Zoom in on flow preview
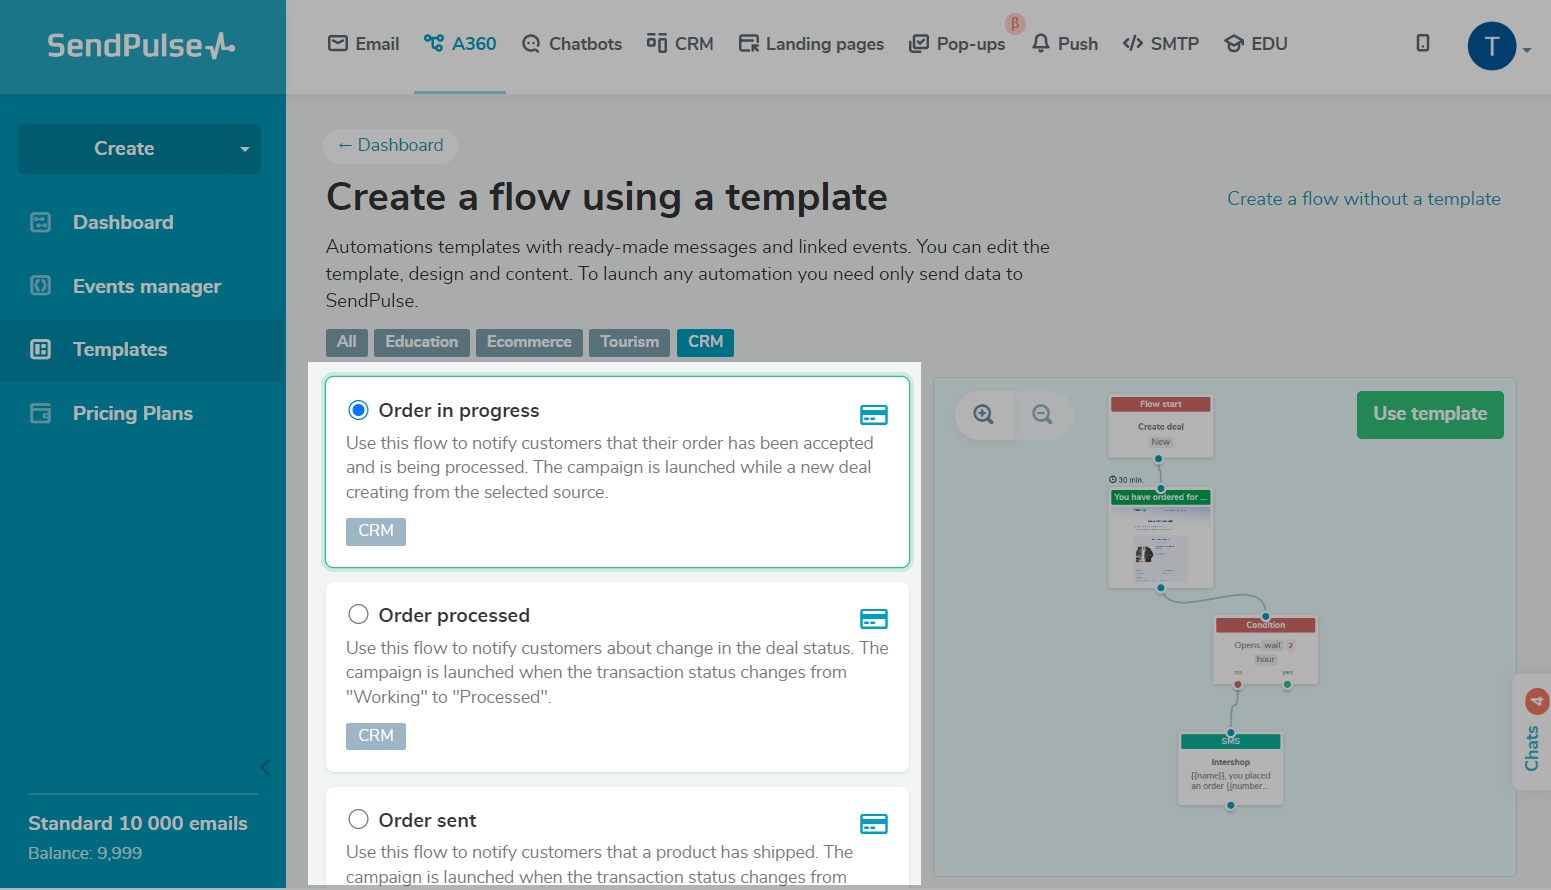 [984, 415]
